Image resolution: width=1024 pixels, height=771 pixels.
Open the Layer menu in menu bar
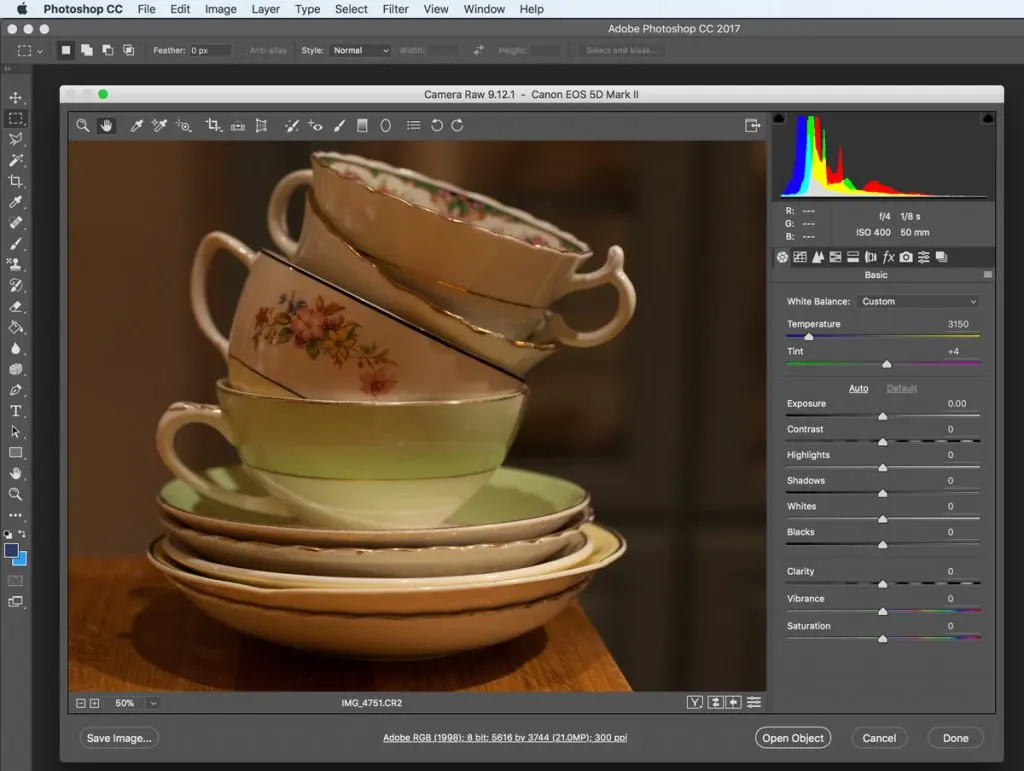[265, 9]
